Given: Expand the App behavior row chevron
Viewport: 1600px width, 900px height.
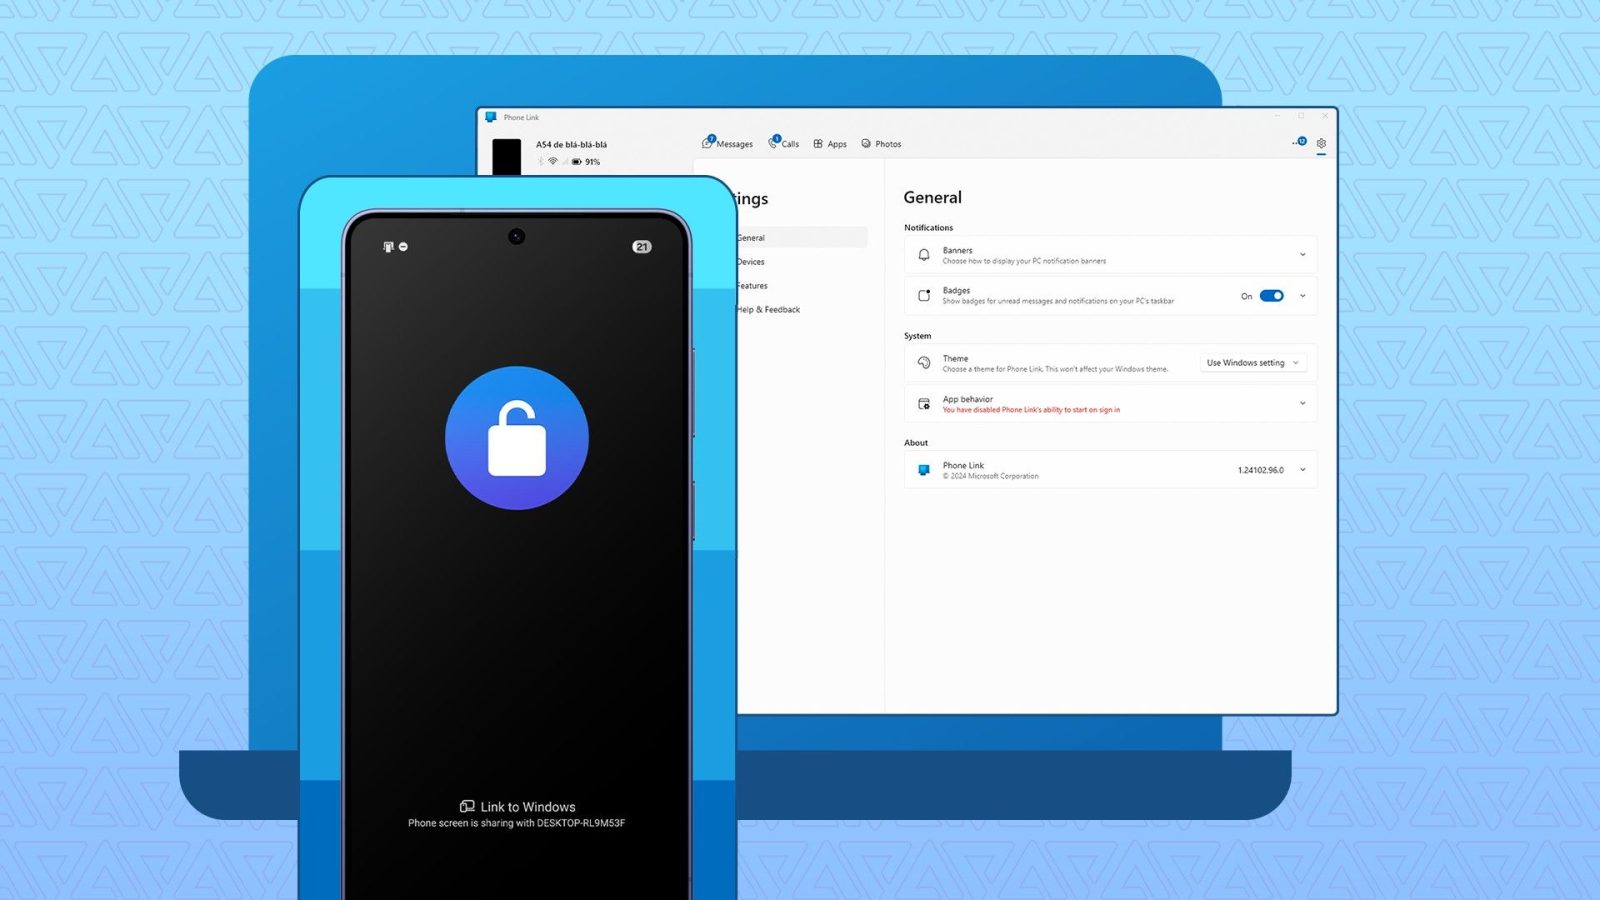Looking at the screenshot, I should pos(1302,404).
